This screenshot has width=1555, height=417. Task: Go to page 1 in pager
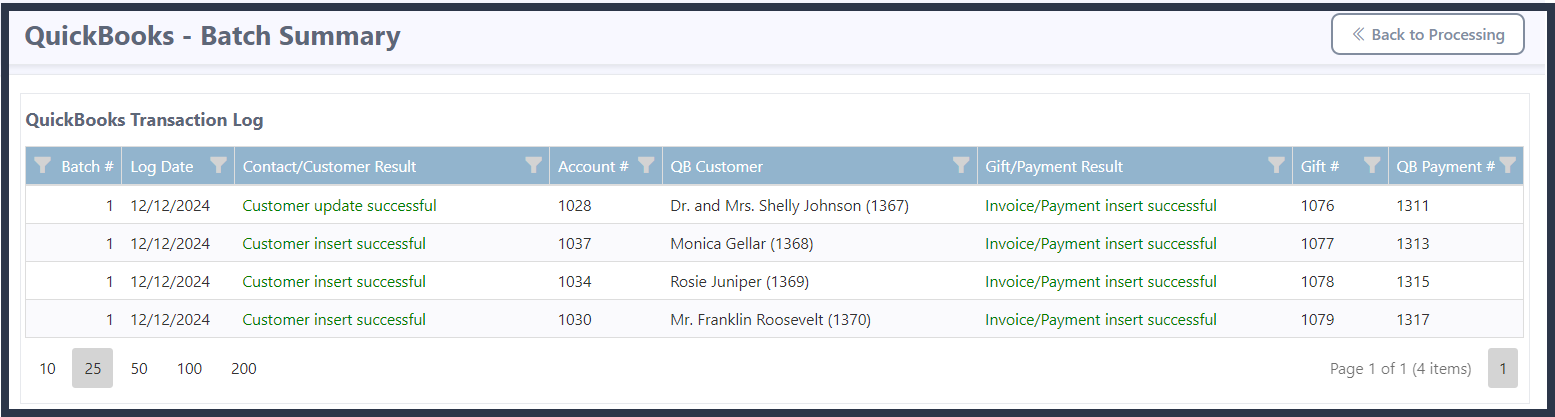(x=1503, y=368)
